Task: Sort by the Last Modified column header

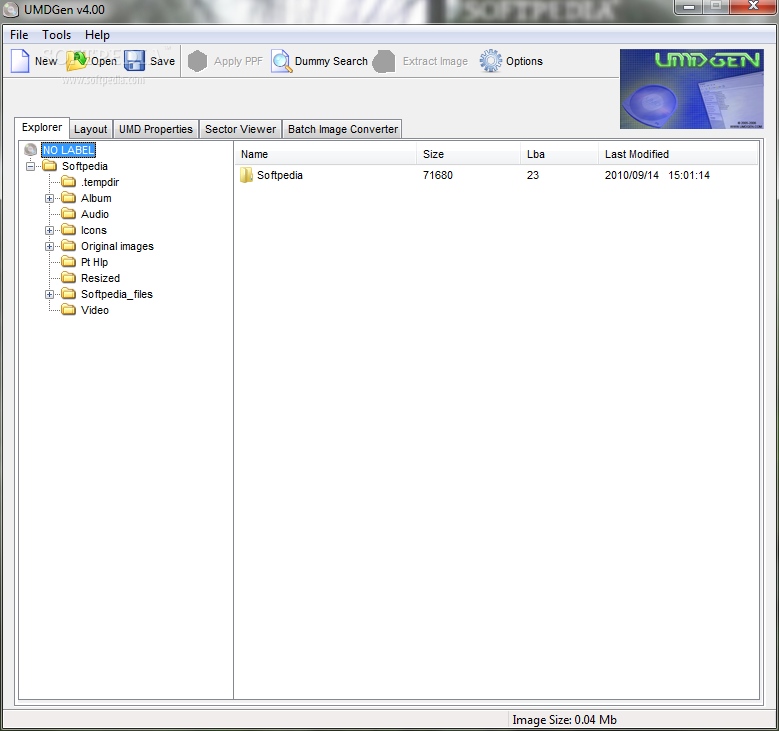Action: click(678, 154)
